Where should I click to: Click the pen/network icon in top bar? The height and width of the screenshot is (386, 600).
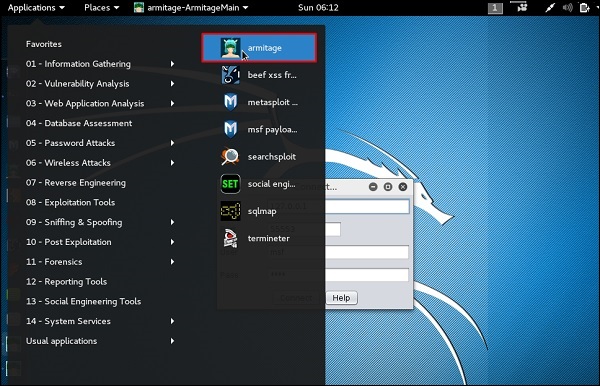(549, 7)
